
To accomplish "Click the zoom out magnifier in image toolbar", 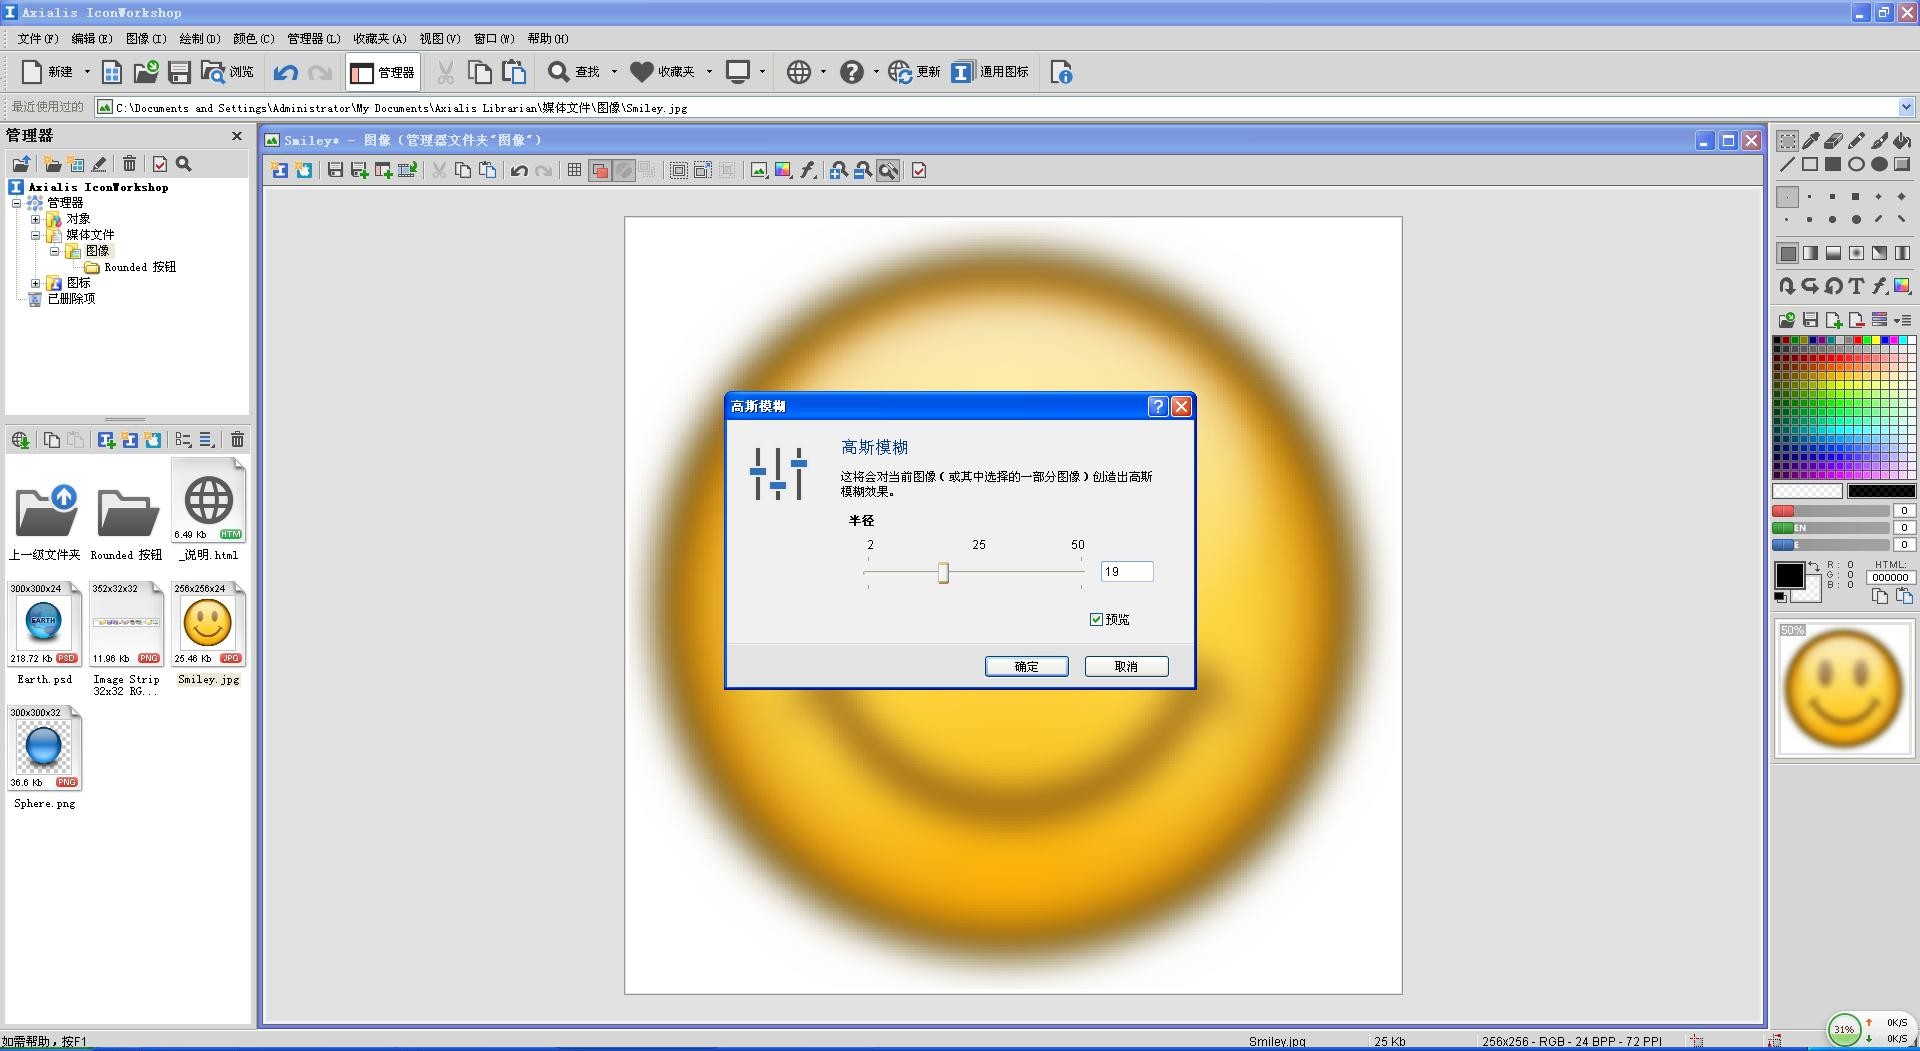I will 863,171.
